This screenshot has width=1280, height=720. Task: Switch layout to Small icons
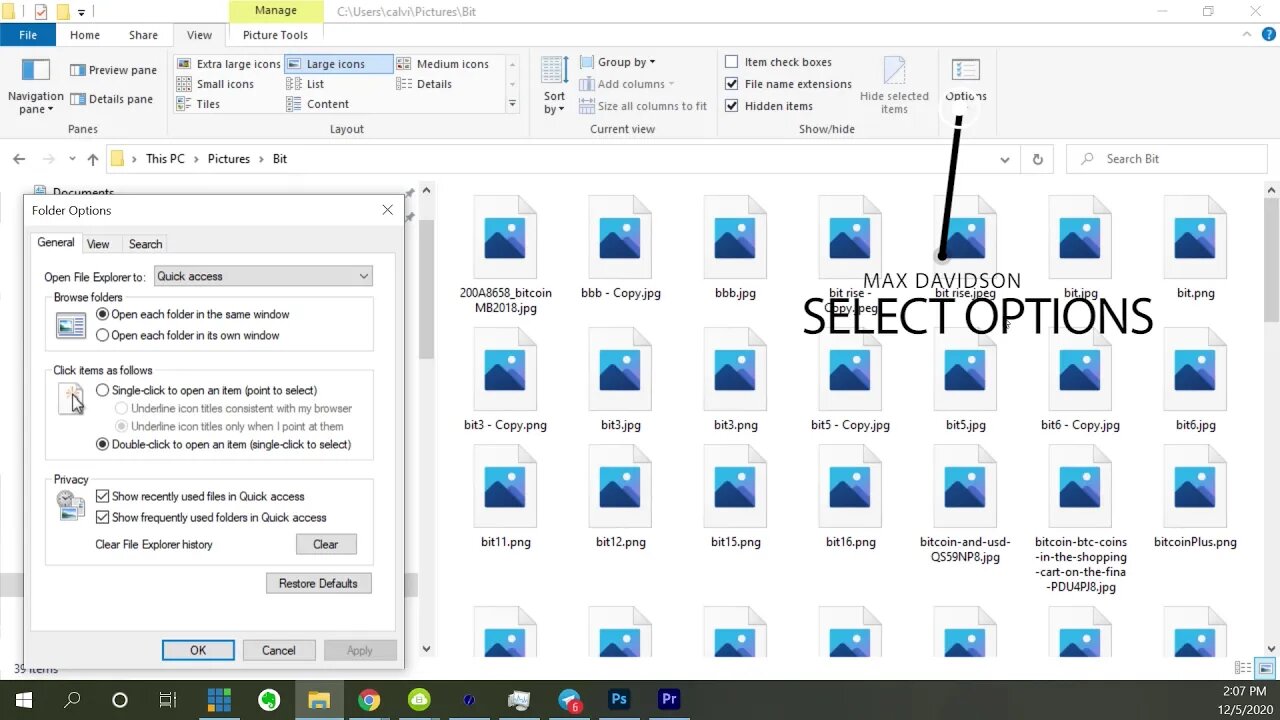215,84
